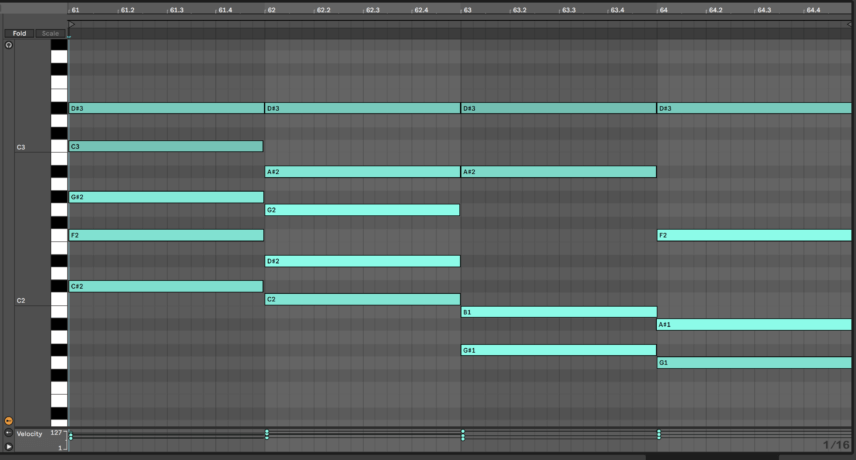
Task: Click beat 64.4 on the ruler
Action: click(813, 10)
